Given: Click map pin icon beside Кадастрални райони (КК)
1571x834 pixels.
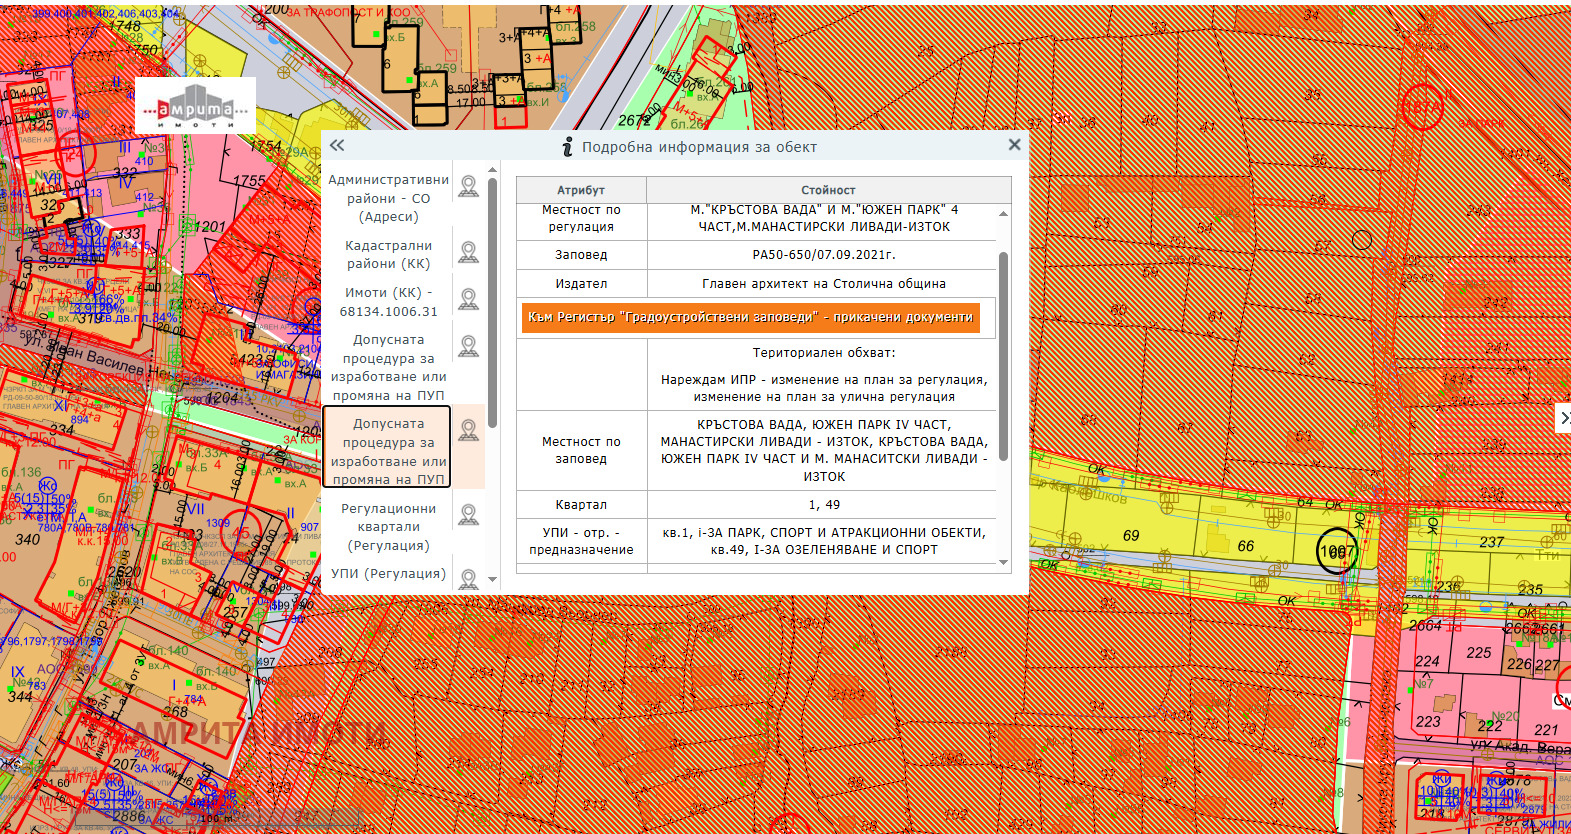Looking at the screenshot, I should pos(468,253).
